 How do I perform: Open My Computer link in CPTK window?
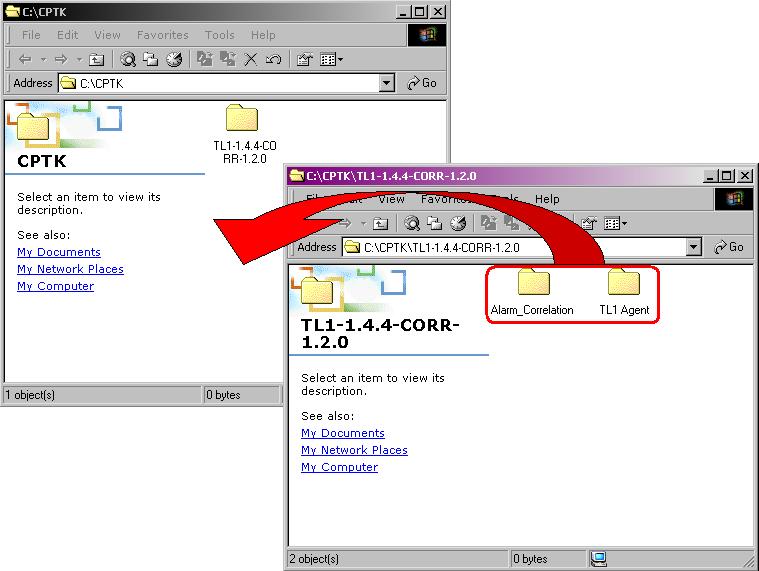pos(55,286)
